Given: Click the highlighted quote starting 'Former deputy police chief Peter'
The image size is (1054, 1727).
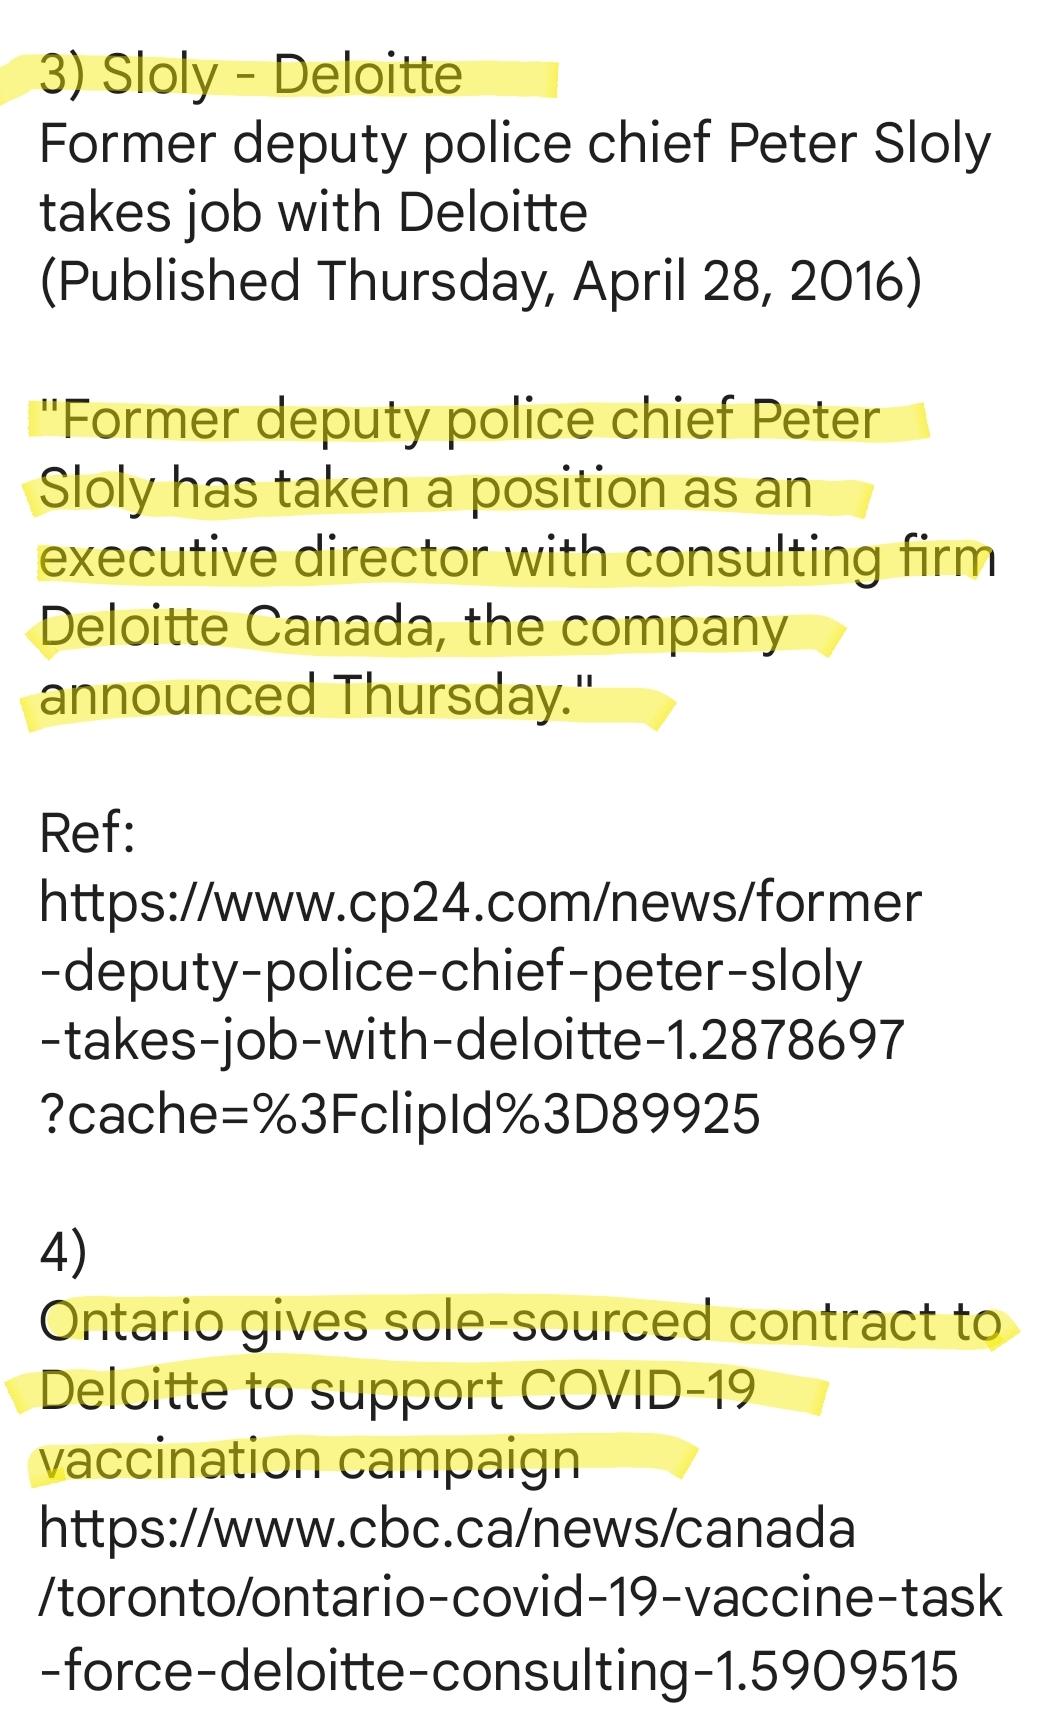Looking at the screenshot, I should click(516, 557).
